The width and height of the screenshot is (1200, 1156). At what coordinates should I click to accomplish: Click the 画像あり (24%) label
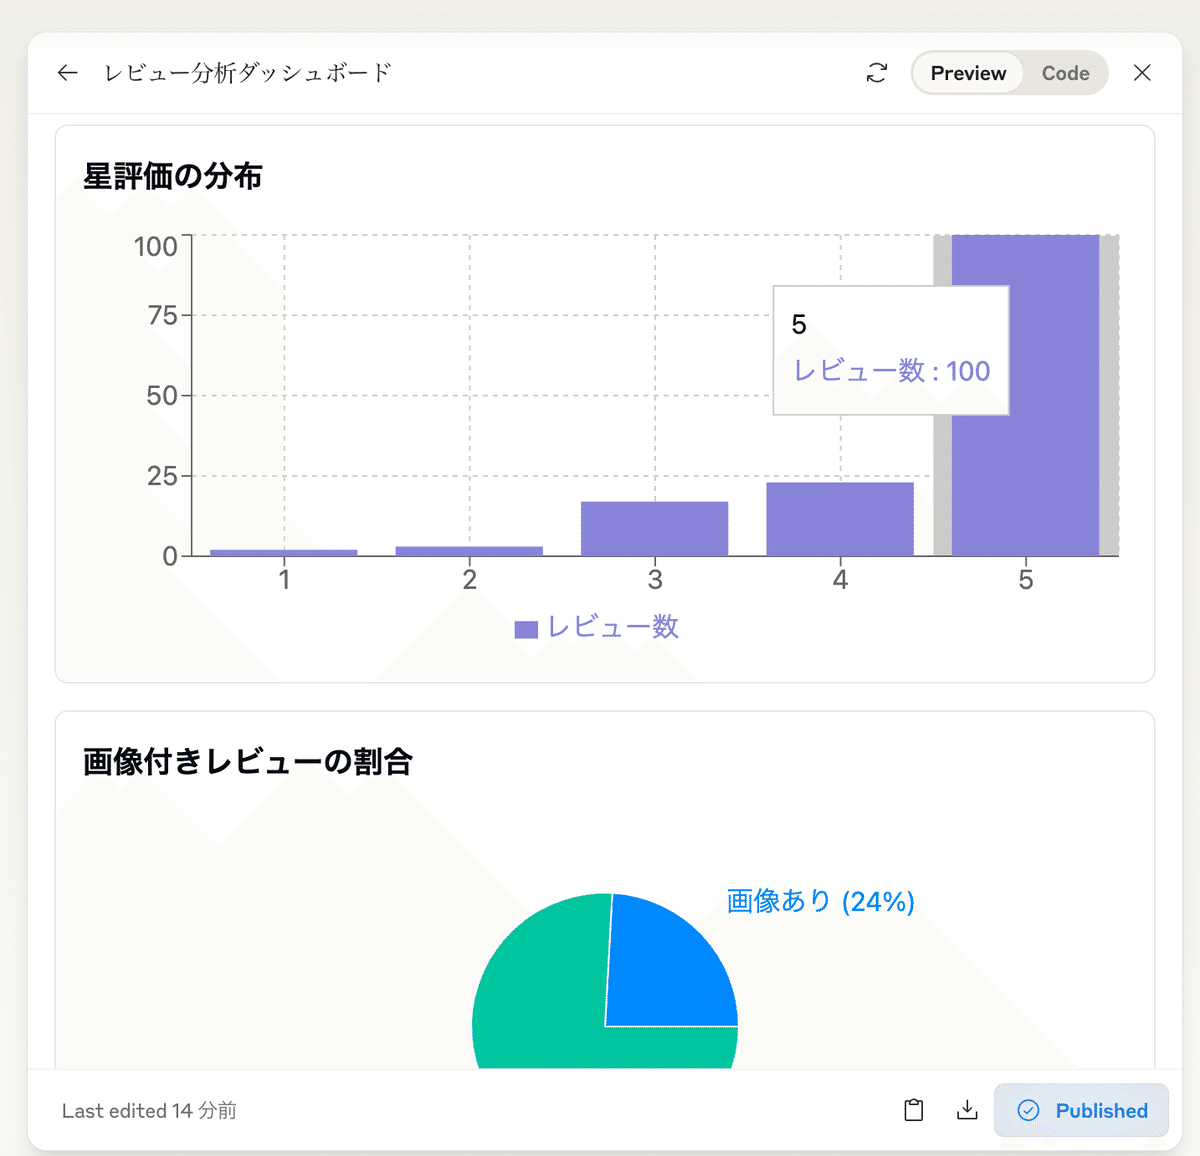click(x=820, y=901)
